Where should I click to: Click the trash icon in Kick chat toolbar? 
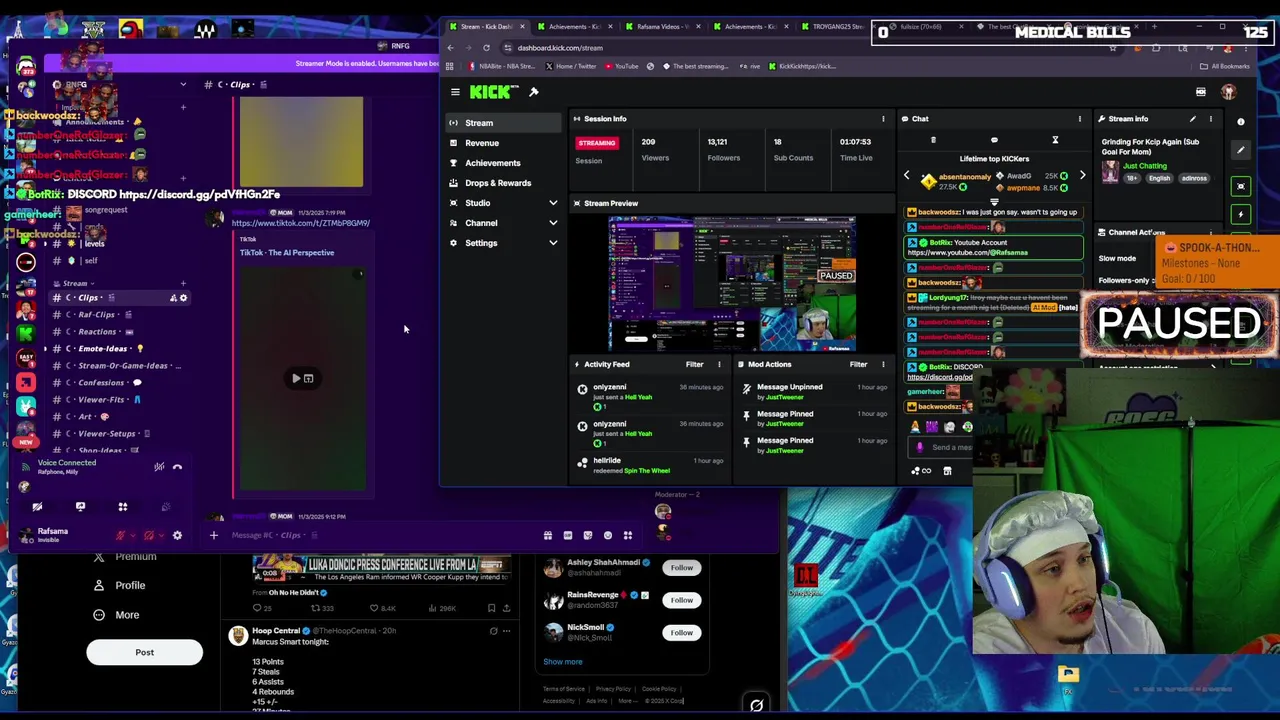point(933,140)
